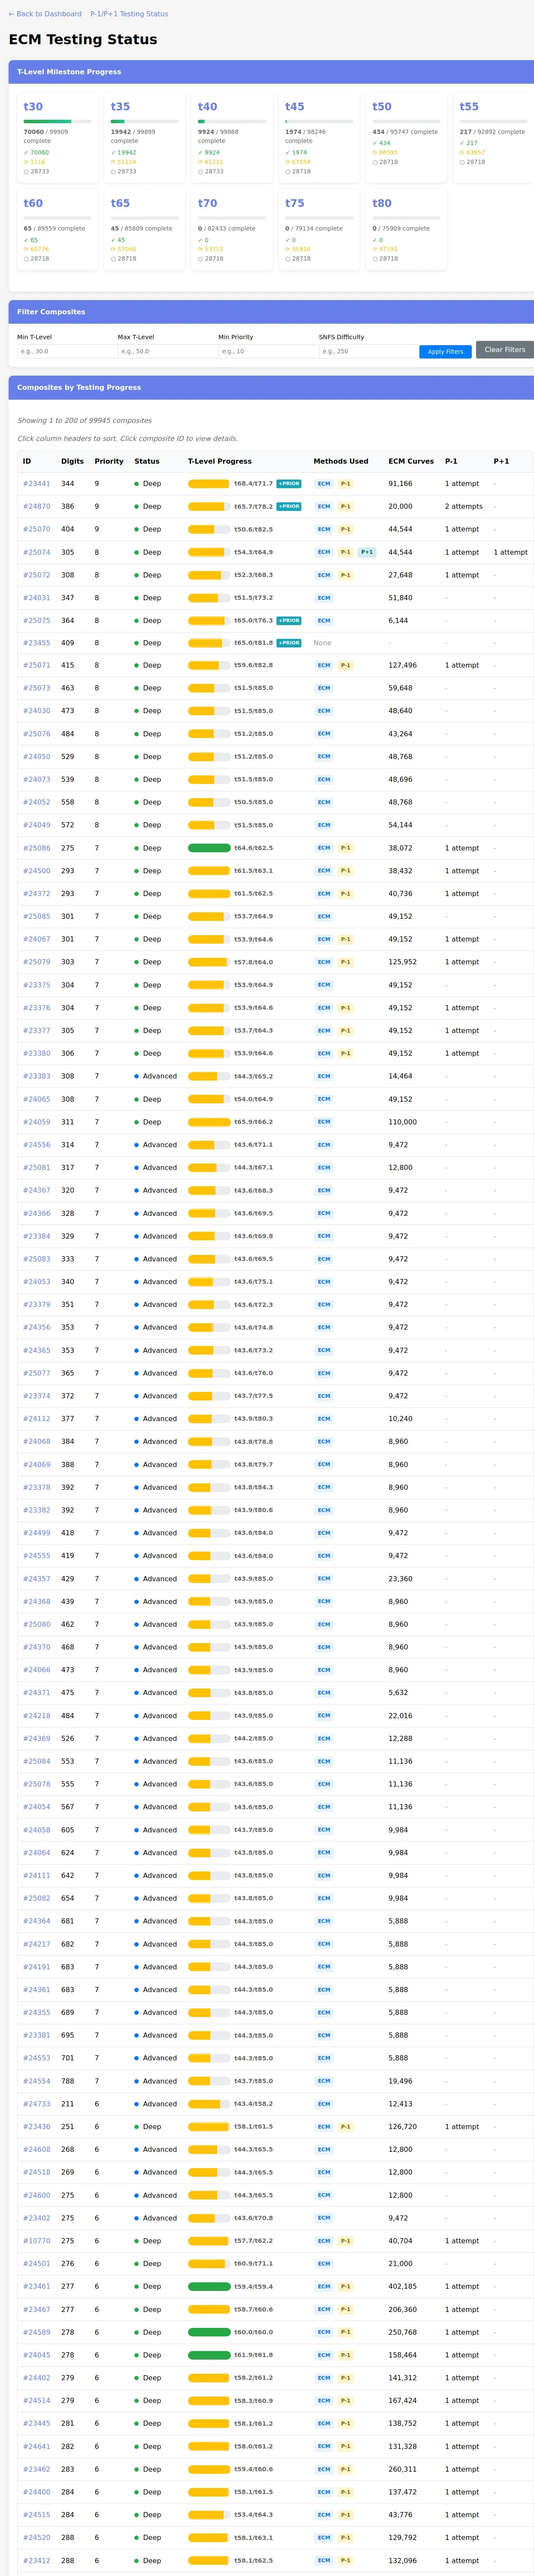The height and width of the screenshot is (2576, 534).
Task: Open composite #24733 details
Action: click(37, 2104)
